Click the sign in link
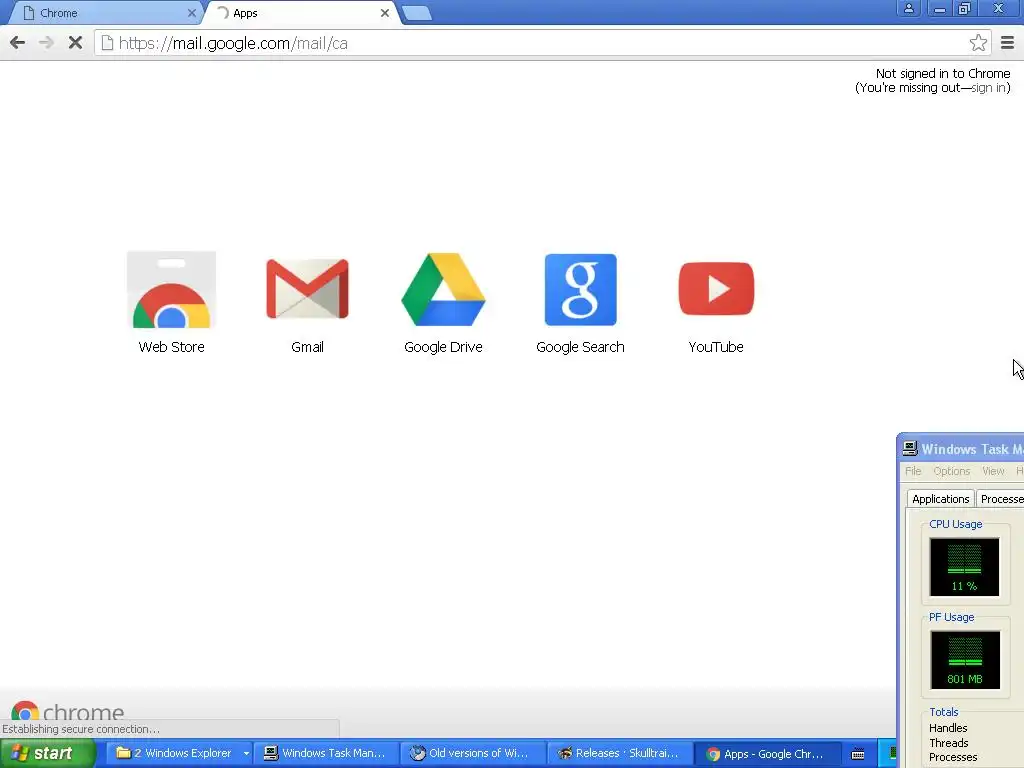Screen dimensions: 1024x768 pos(989,88)
